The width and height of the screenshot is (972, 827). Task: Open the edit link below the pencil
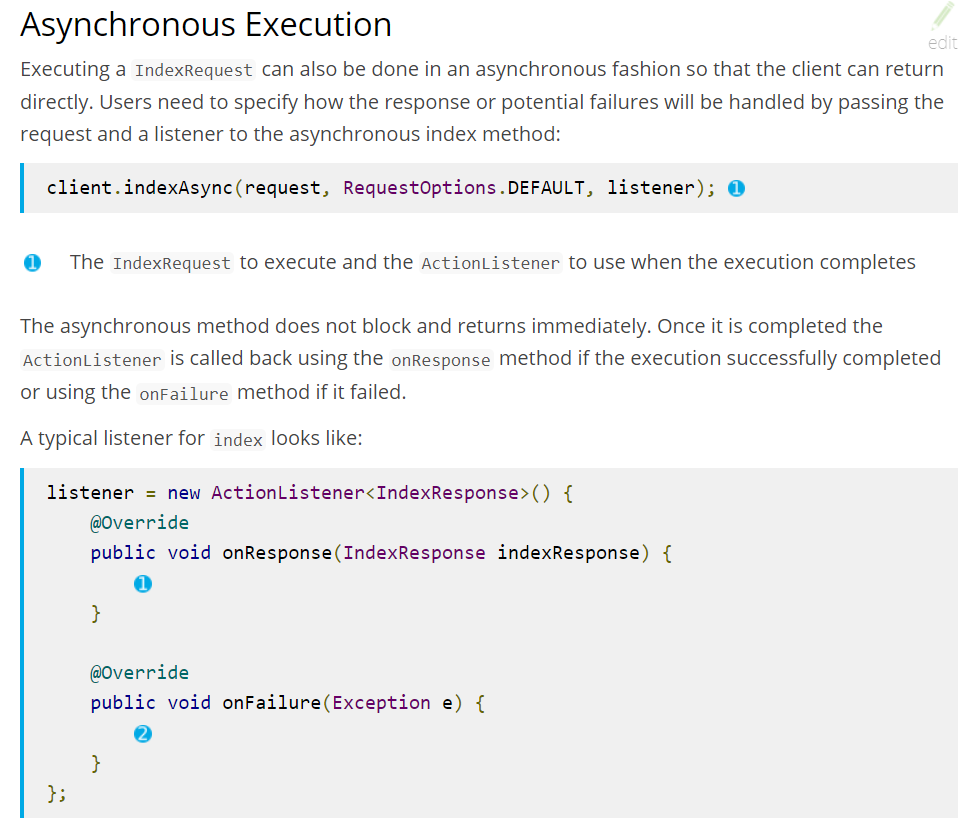942,43
